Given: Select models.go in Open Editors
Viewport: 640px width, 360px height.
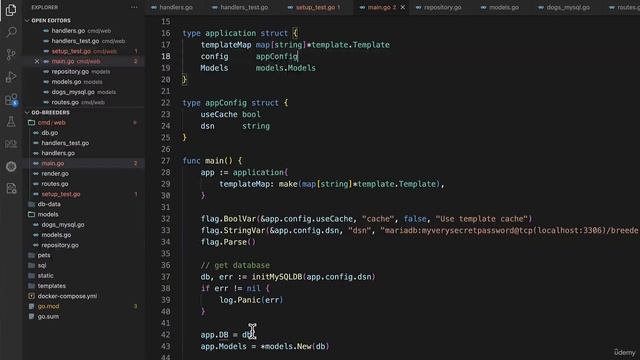Looking at the screenshot, I should [x=84, y=82].
